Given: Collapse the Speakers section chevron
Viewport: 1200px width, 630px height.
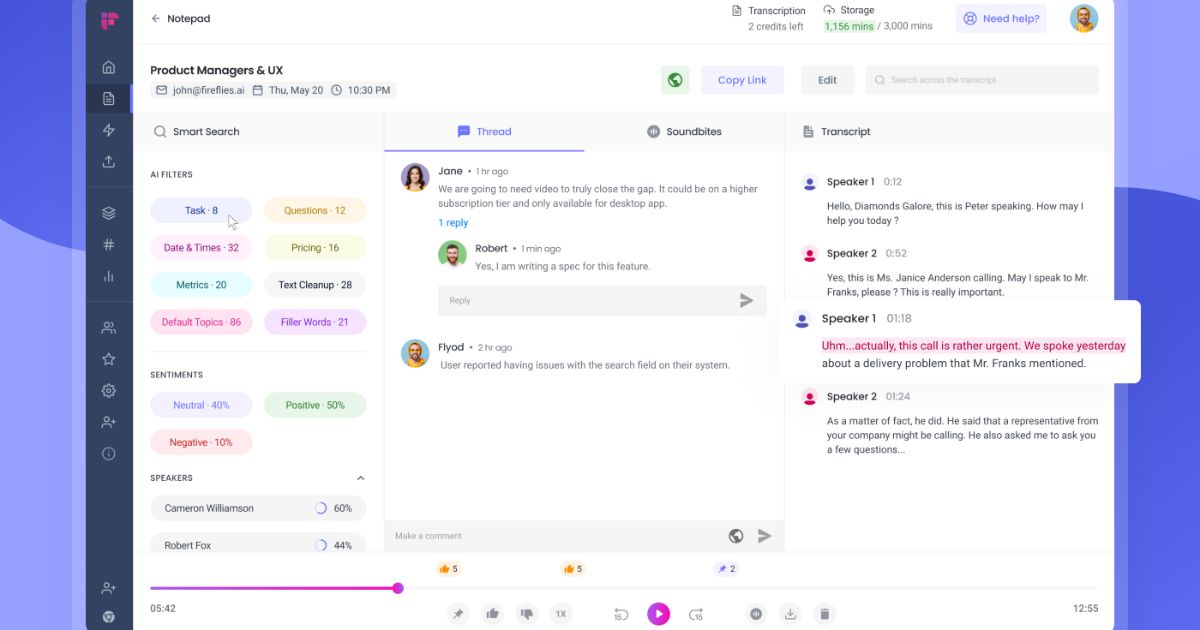Looking at the screenshot, I should point(361,478).
